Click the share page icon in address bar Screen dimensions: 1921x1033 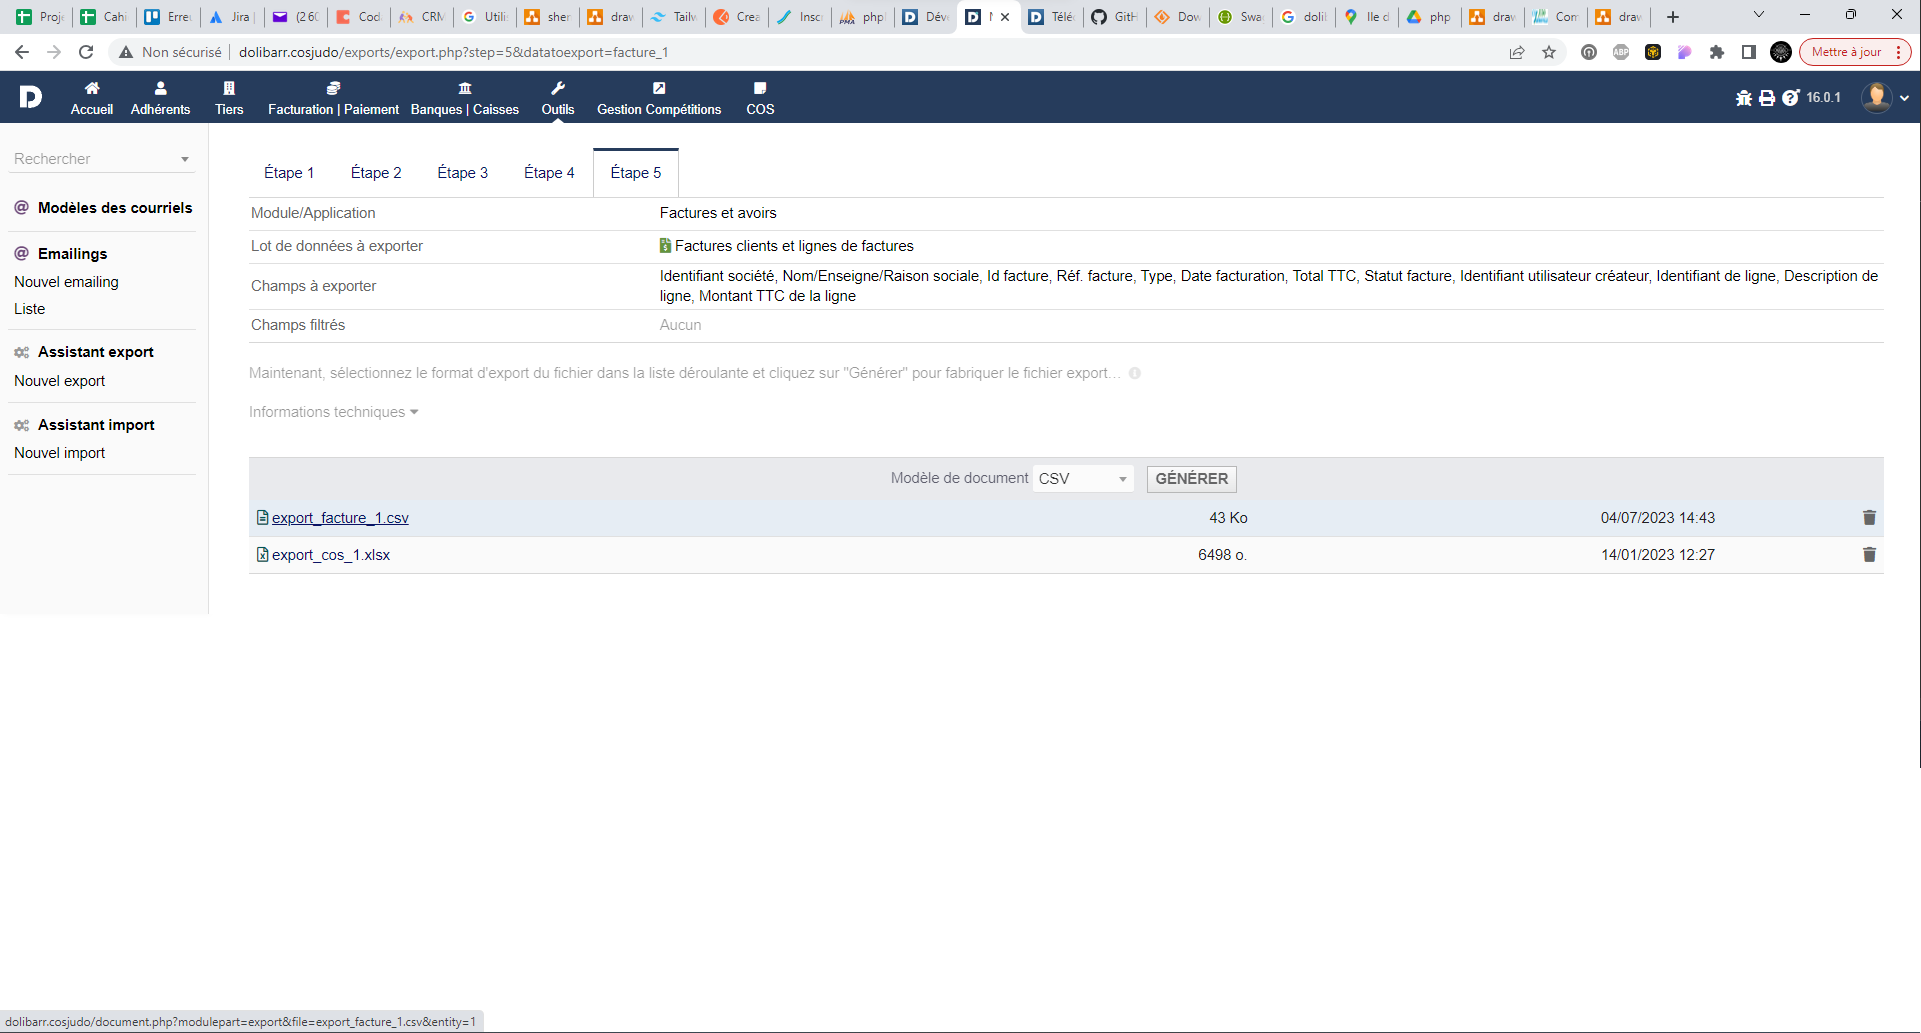(x=1517, y=52)
